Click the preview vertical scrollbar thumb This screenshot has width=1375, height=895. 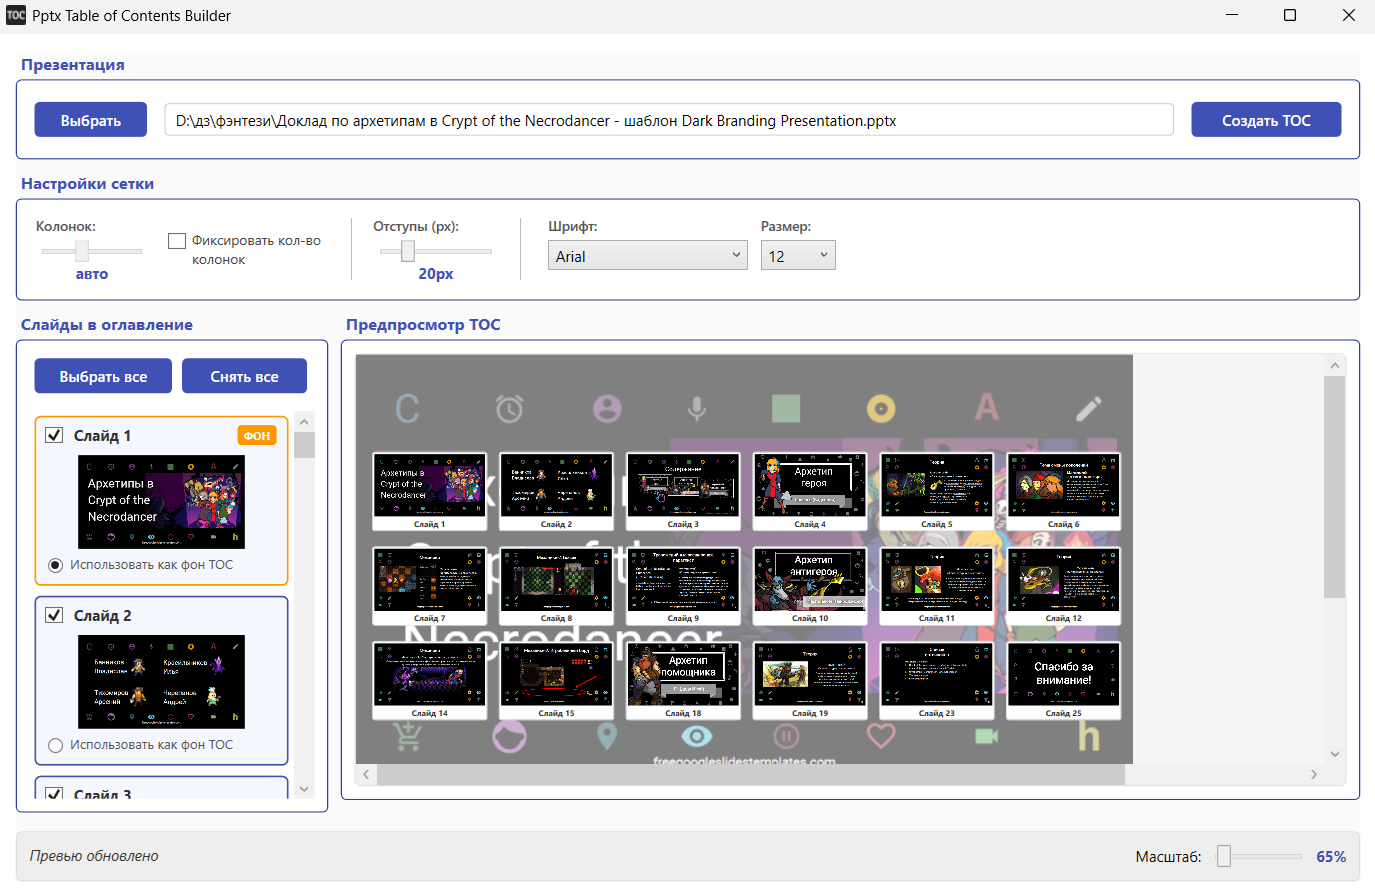click(x=1335, y=487)
